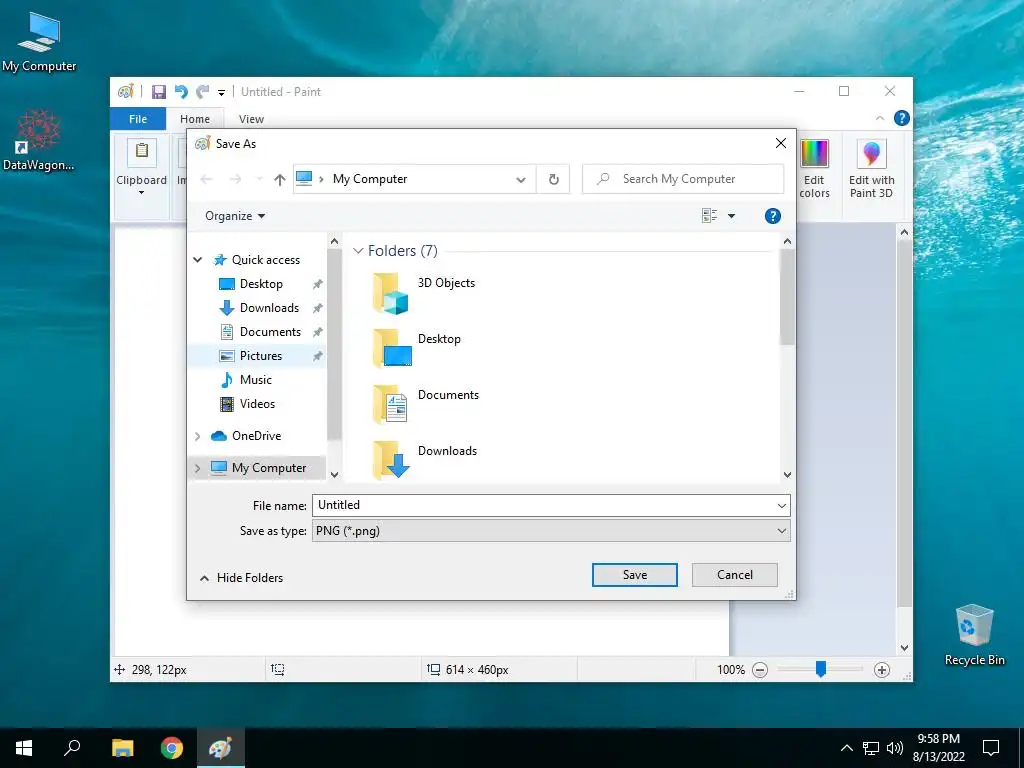Image resolution: width=1024 pixels, height=768 pixels.
Task: Open the DataWagon desktop shortcut
Action: click(39, 140)
